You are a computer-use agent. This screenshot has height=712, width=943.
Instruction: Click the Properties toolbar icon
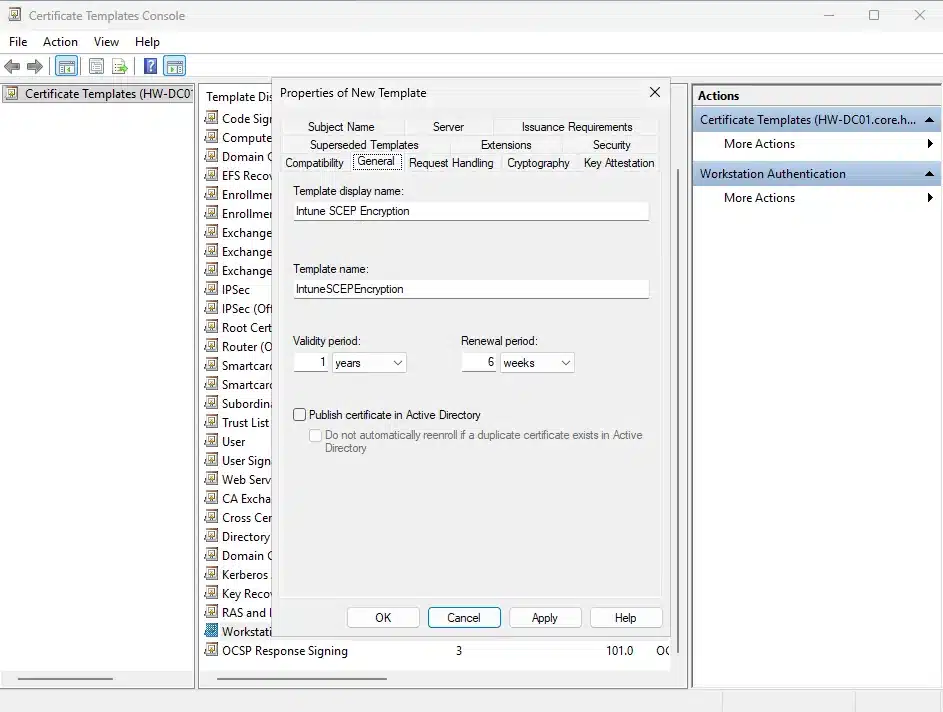tap(96, 67)
